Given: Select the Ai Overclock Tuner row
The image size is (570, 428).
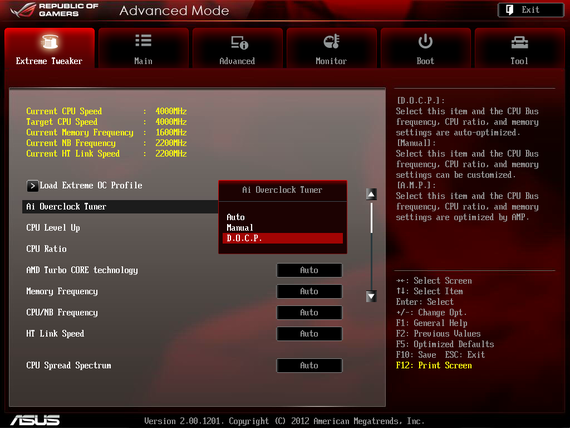Looking at the screenshot, I should [x=120, y=207].
